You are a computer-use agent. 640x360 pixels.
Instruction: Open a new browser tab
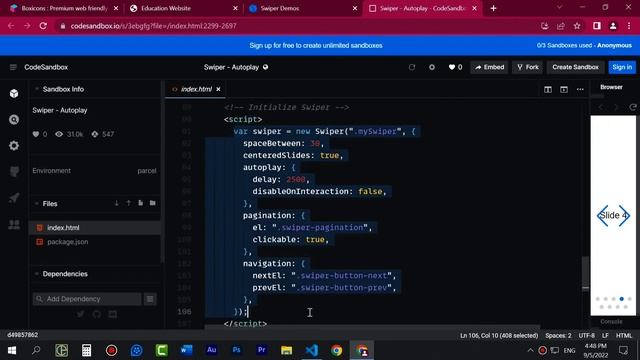coord(493,8)
